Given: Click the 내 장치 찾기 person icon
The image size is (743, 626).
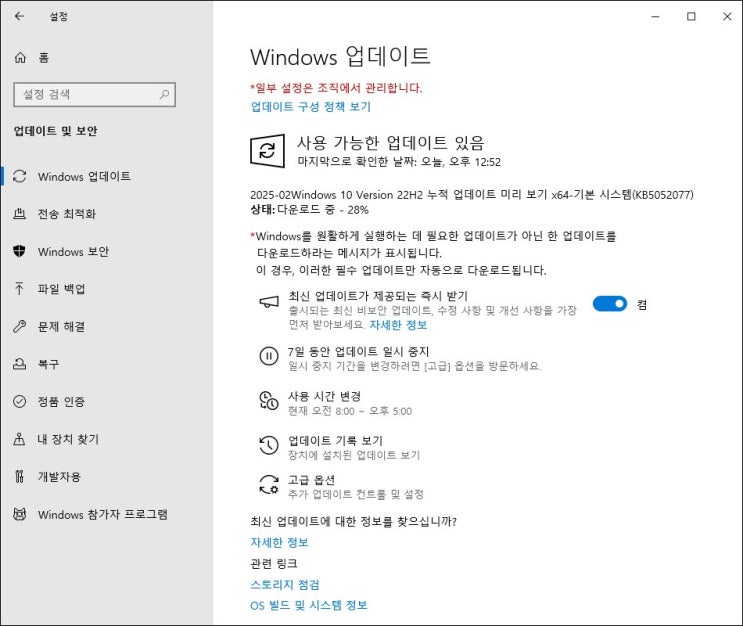Looking at the screenshot, I should (19, 439).
